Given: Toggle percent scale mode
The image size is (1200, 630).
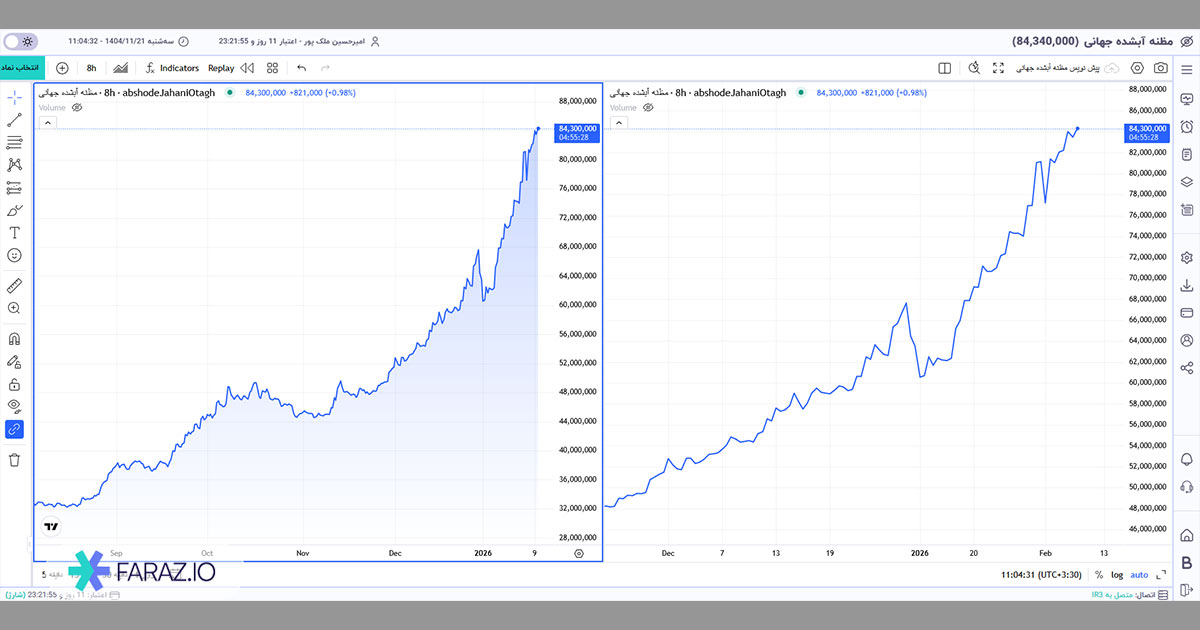Looking at the screenshot, I should (1099, 575).
